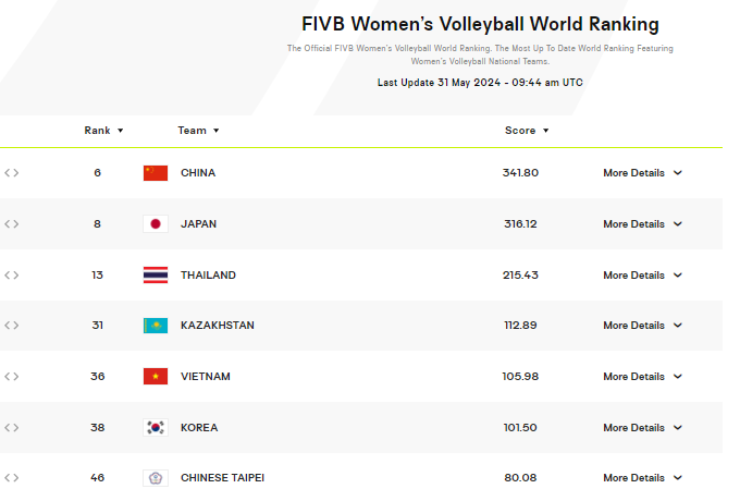The height and width of the screenshot is (501, 740).
Task: Expand More Details for Thailand
Action: pos(642,275)
